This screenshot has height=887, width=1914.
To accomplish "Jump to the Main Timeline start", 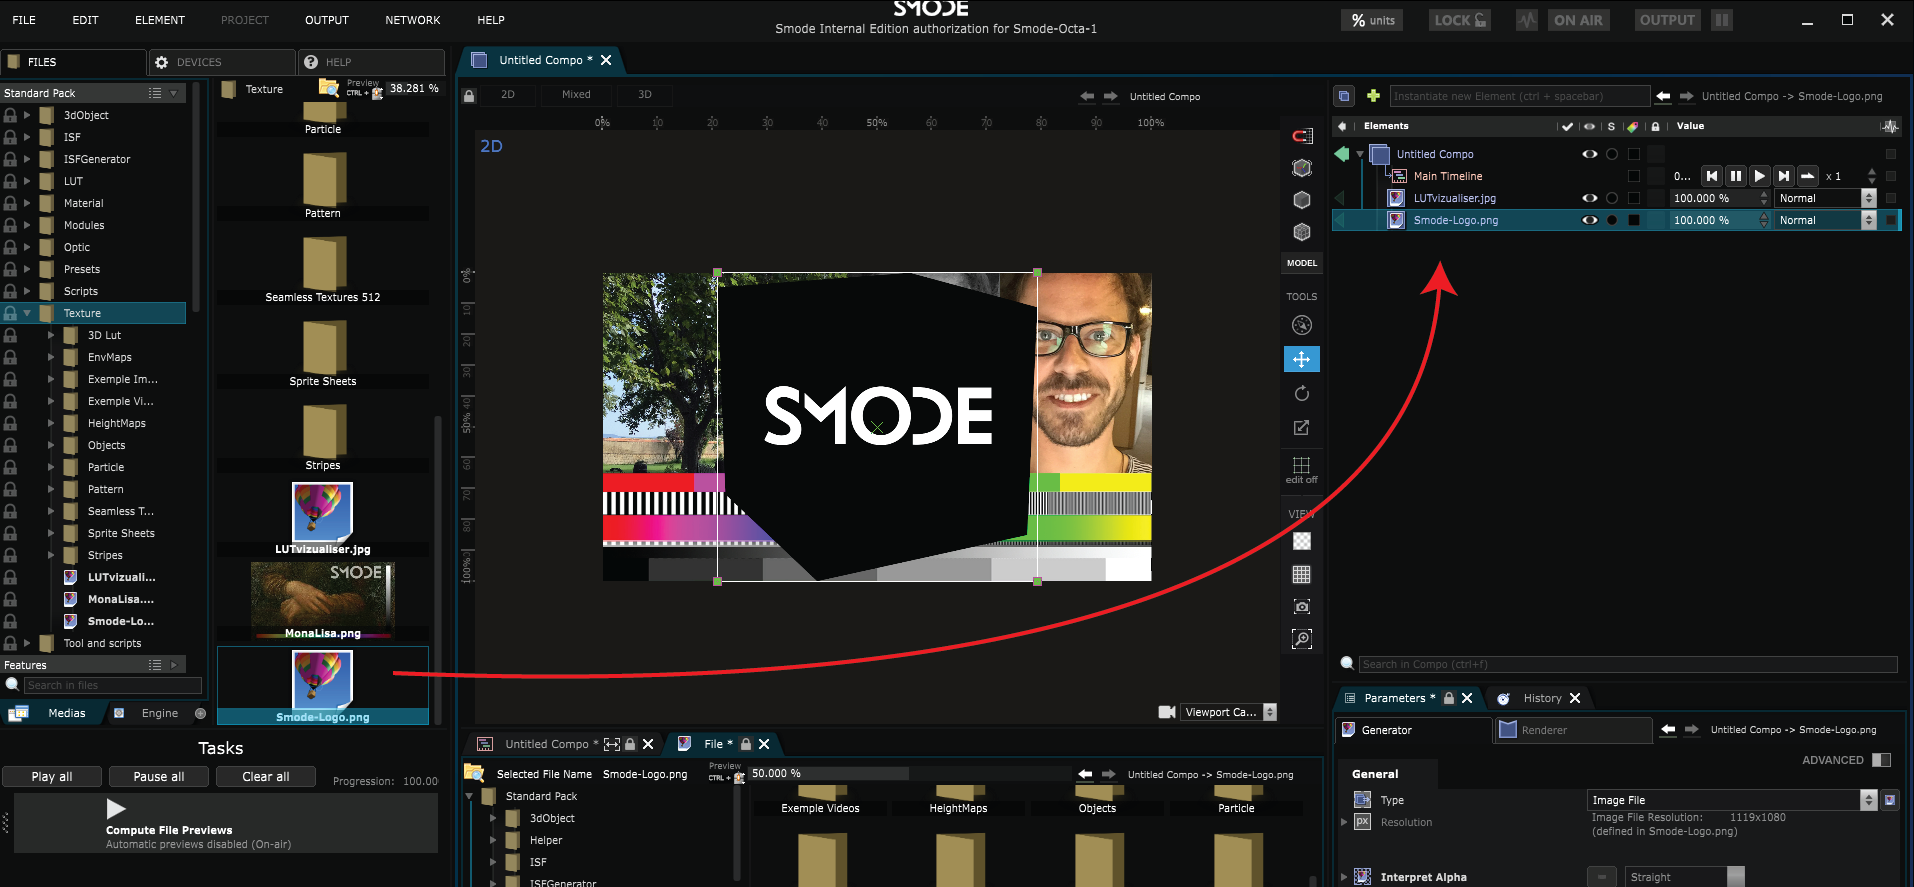I will point(1711,176).
